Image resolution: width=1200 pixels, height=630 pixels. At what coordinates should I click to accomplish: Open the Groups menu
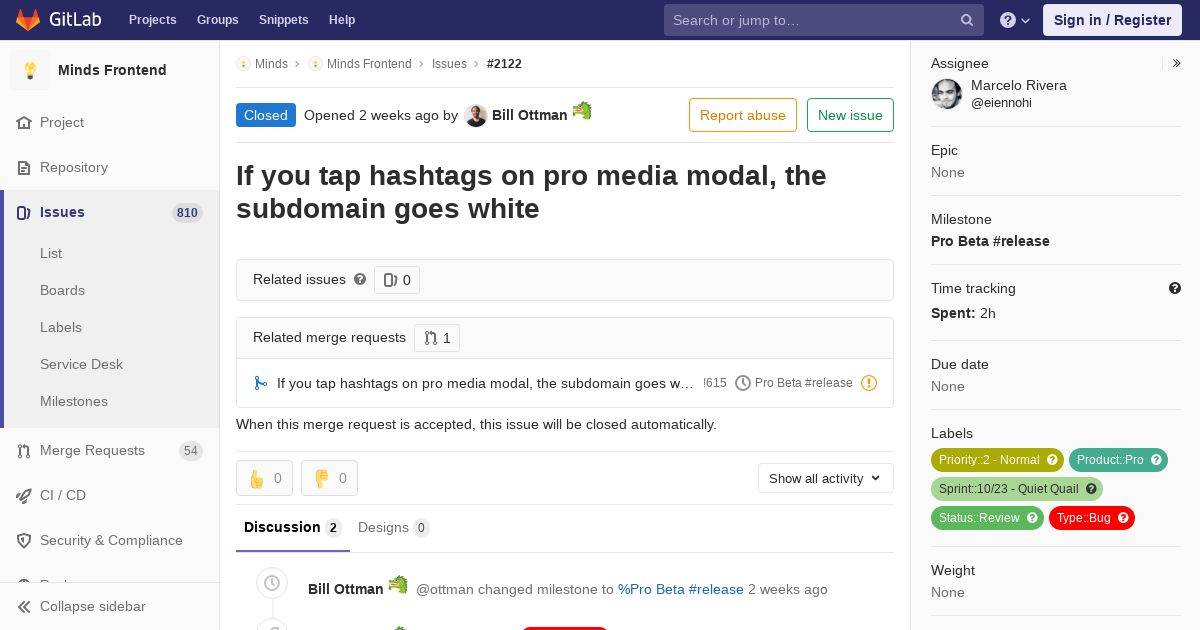[x=218, y=20]
